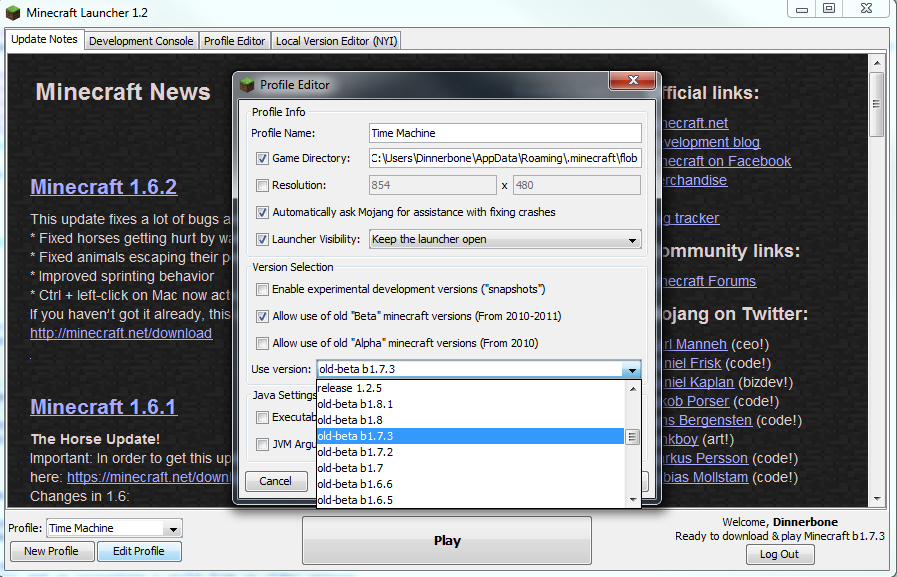This screenshot has height=577, width=897.
Task: Click the version list scrollbar thumb
Action: click(x=632, y=437)
